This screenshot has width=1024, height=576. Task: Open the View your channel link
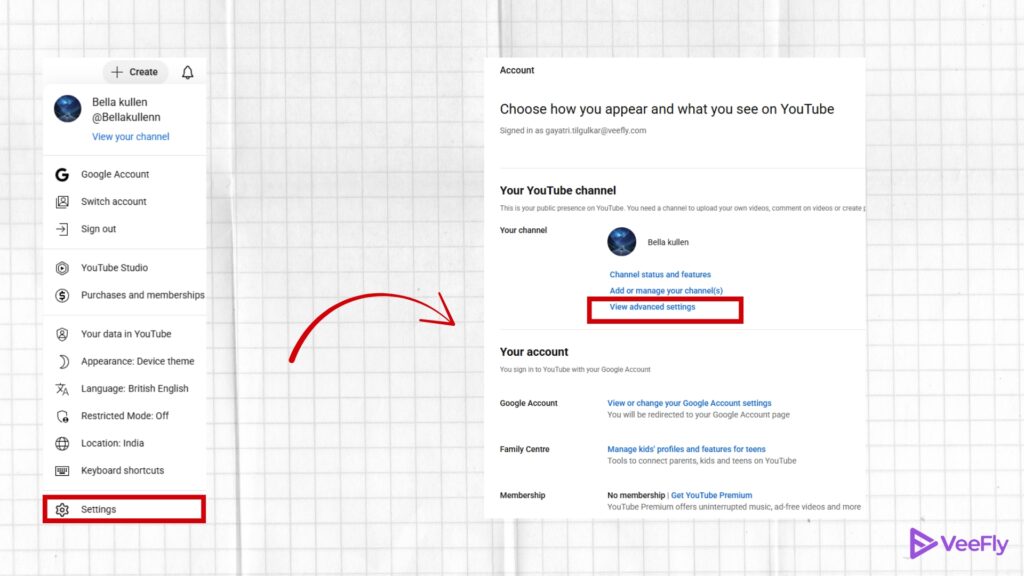130,136
